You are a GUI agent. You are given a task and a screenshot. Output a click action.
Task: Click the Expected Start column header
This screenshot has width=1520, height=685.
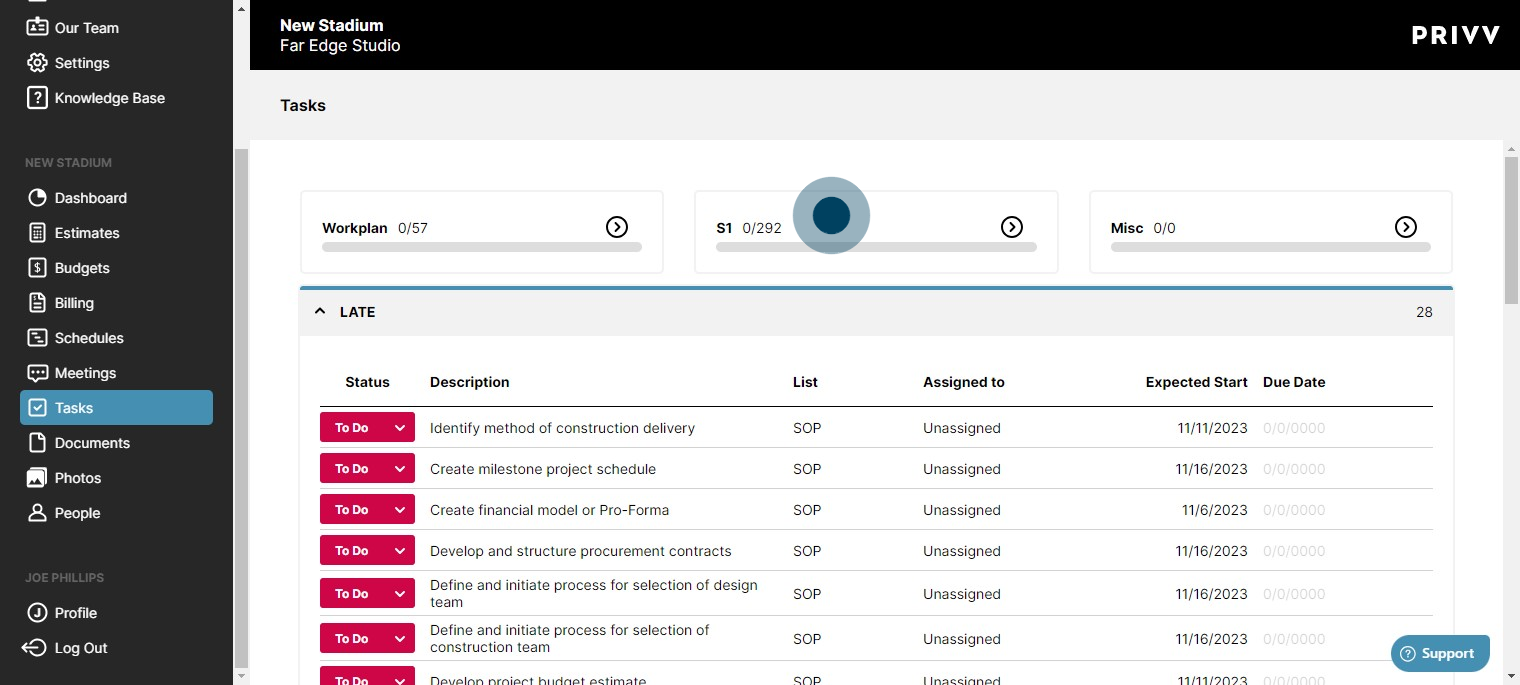click(x=1197, y=382)
